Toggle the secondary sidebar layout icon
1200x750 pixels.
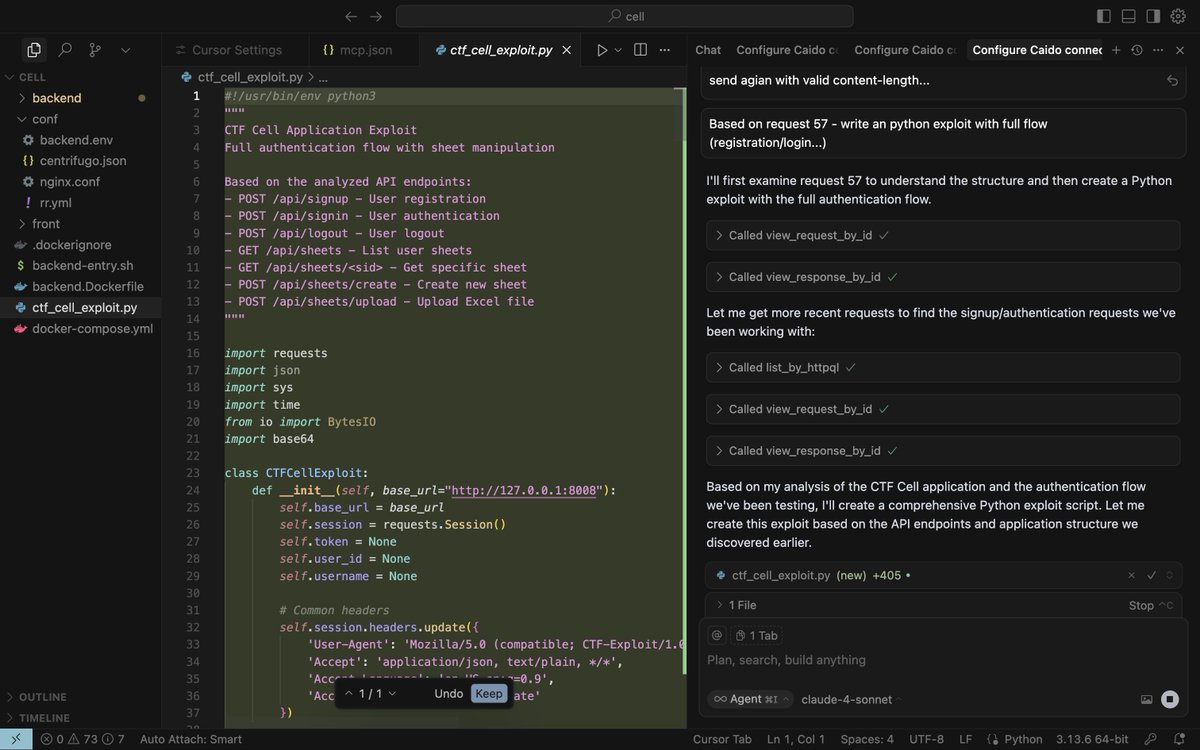[x=1152, y=16]
